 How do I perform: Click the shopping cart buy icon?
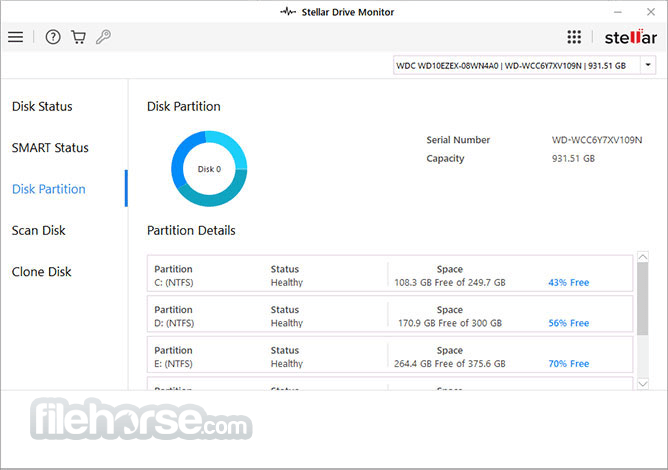pyautogui.click(x=78, y=37)
